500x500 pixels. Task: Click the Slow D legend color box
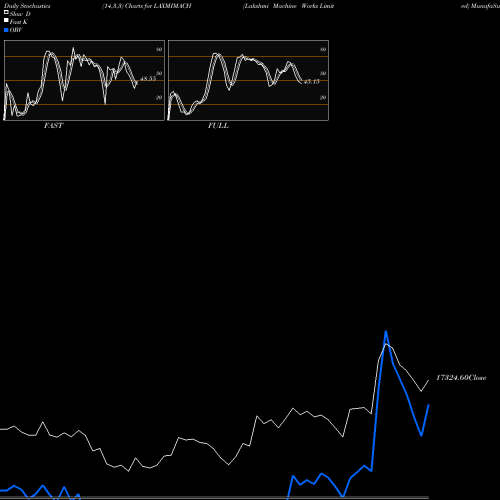click(x=6, y=12)
